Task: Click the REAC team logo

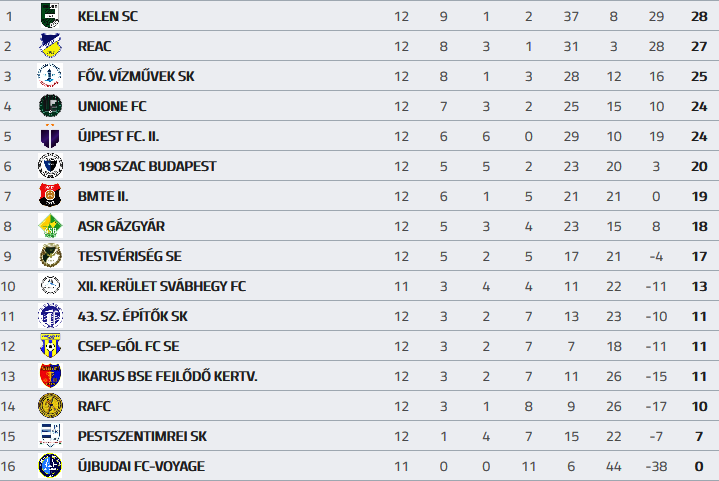Action: (50, 46)
